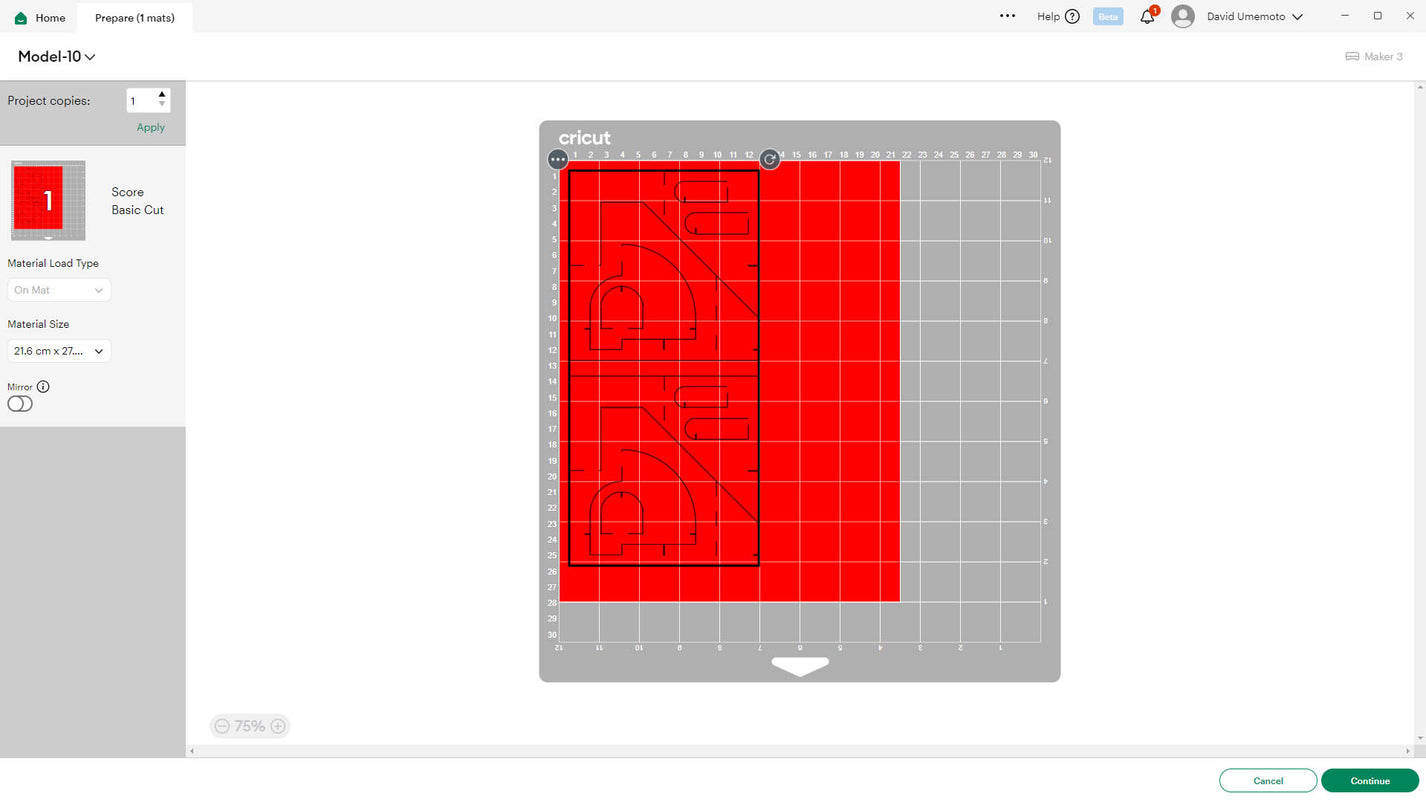This screenshot has width=1426, height=802.
Task: Click the Apply link for project copies
Action: [x=151, y=128]
